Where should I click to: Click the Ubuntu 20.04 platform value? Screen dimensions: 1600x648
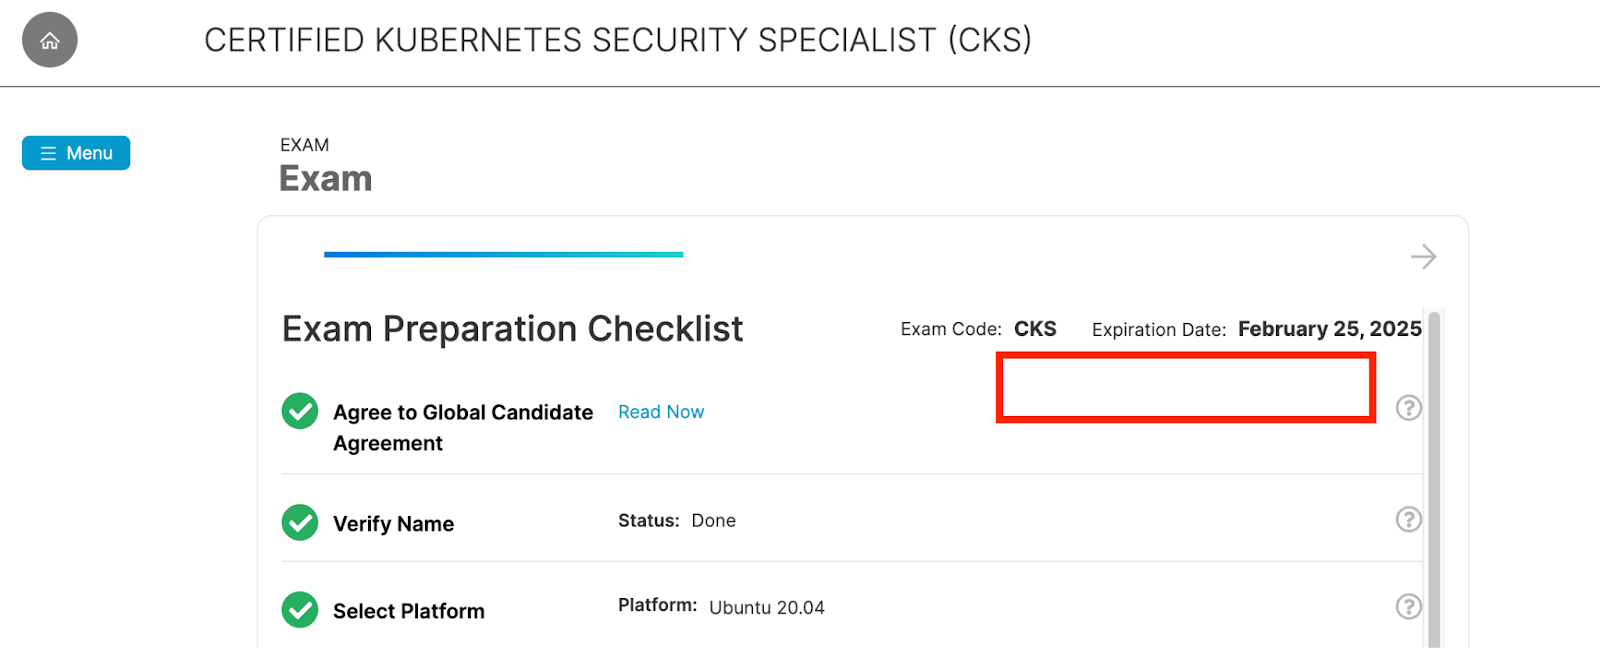coord(767,608)
